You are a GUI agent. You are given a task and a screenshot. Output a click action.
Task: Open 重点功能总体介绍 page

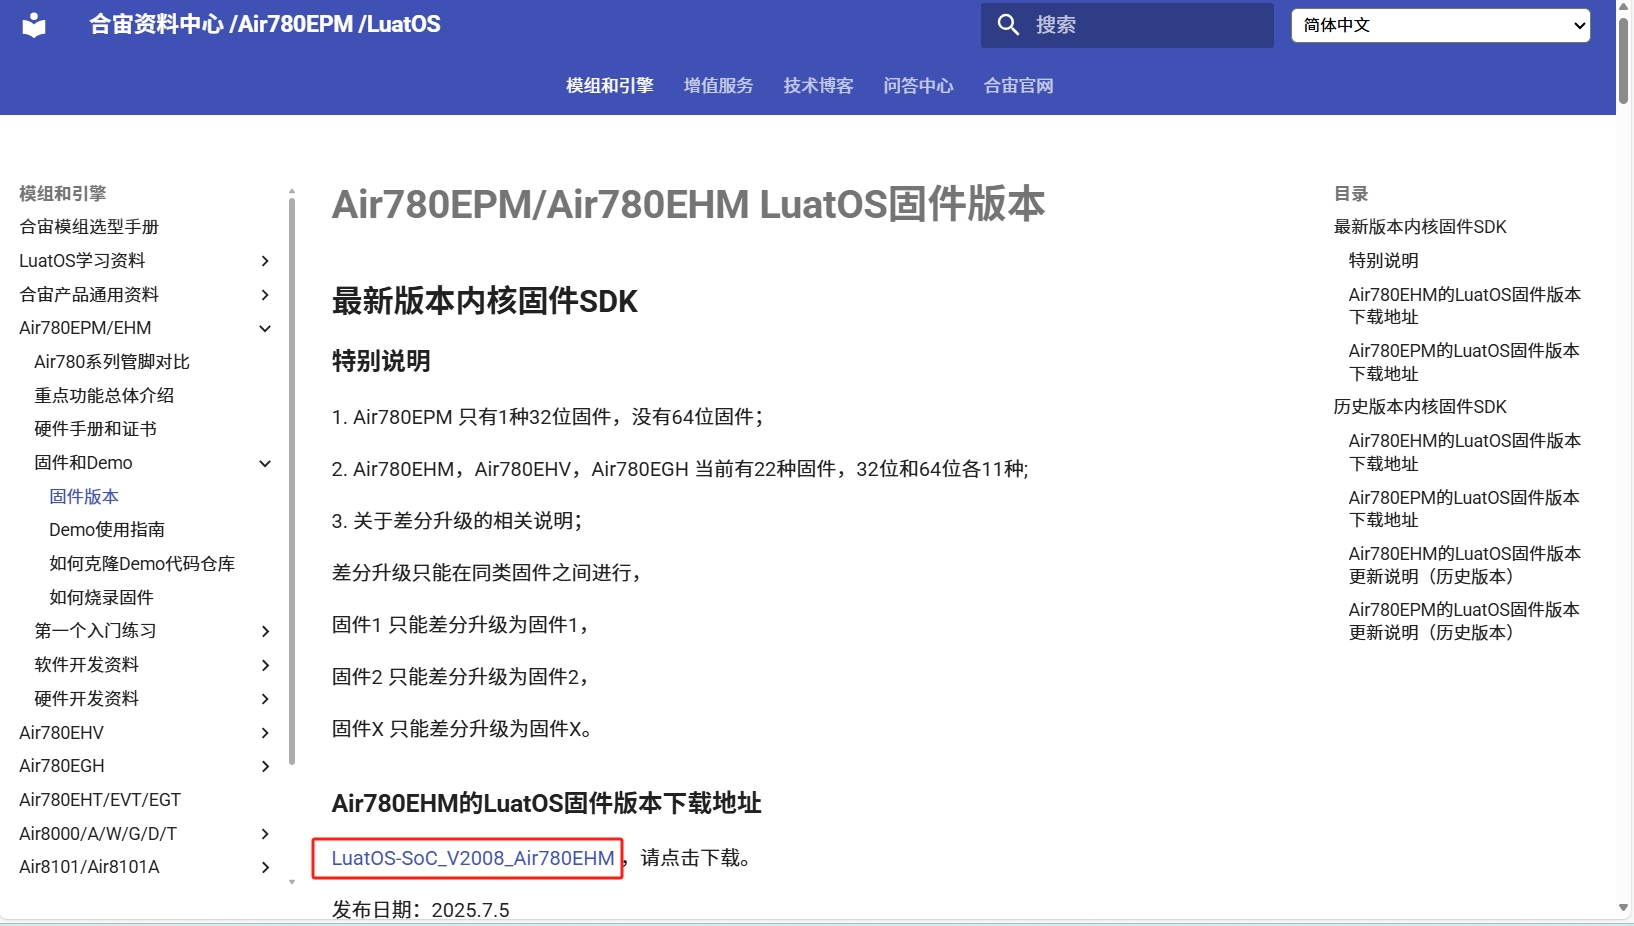104,396
